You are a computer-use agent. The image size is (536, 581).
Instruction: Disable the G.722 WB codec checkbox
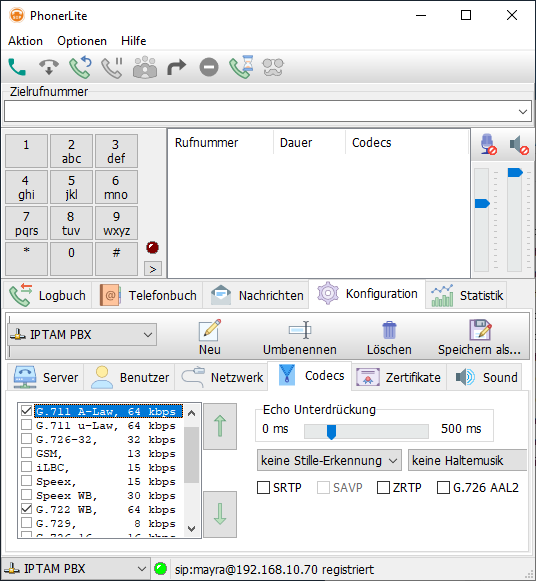click(26, 509)
